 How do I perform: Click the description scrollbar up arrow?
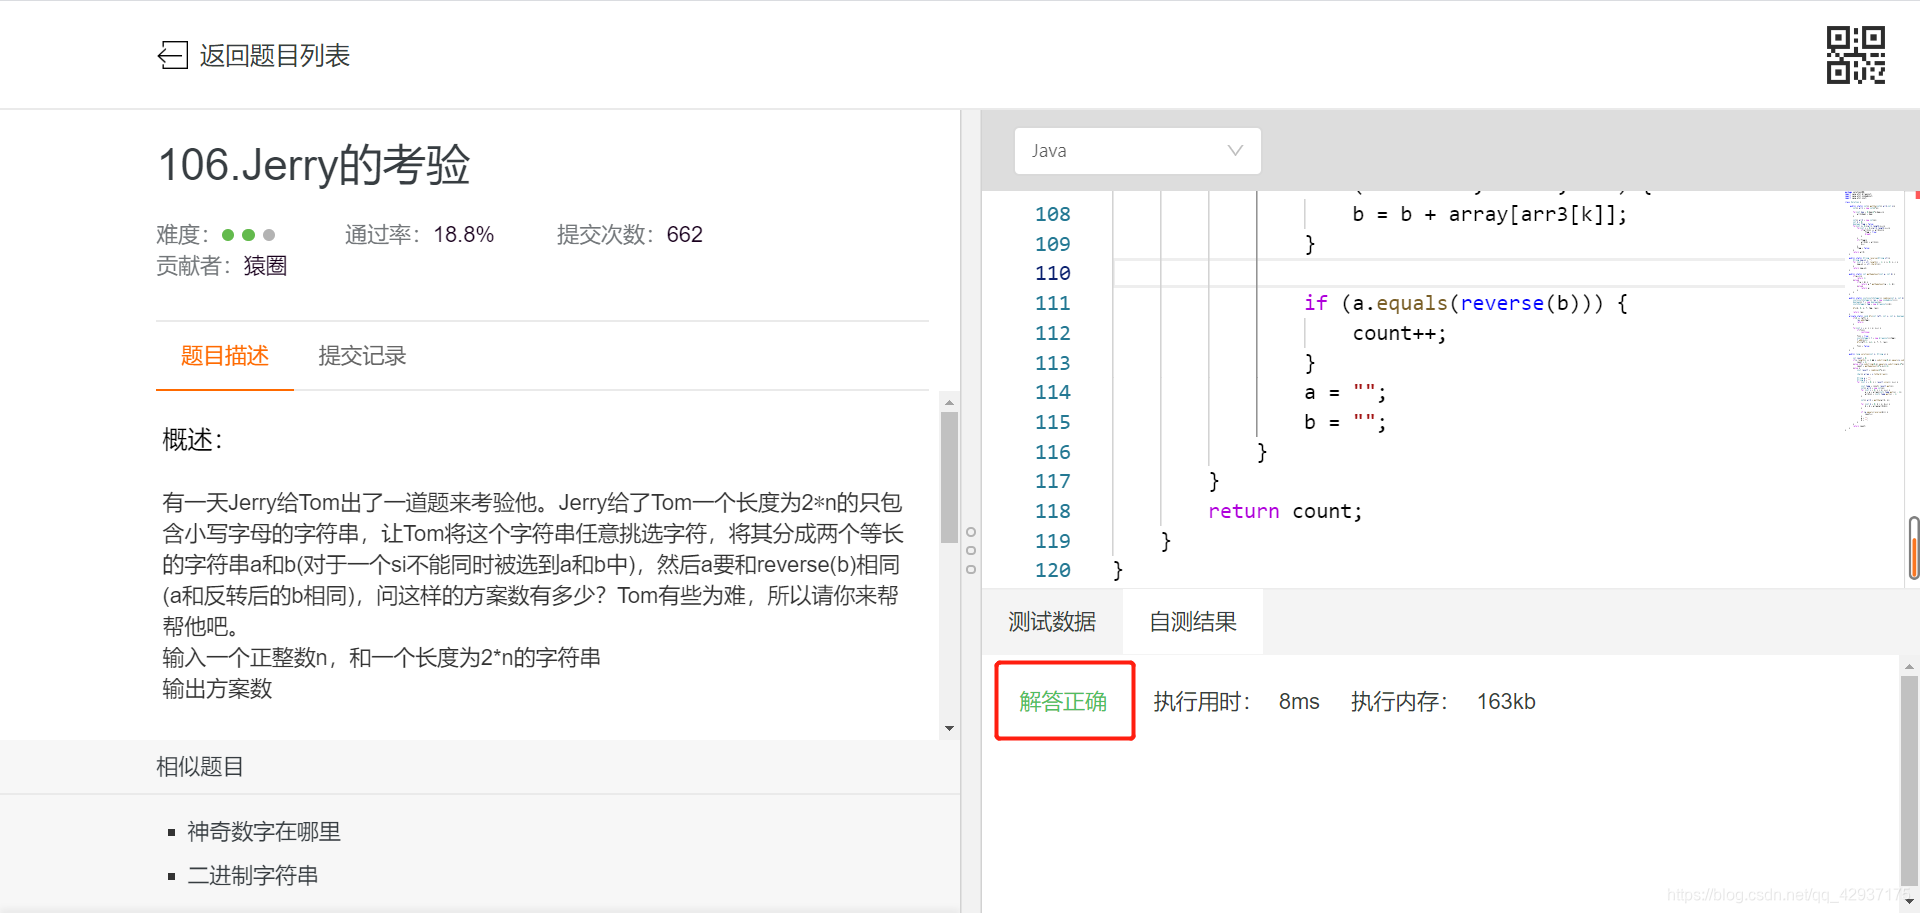click(949, 402)
